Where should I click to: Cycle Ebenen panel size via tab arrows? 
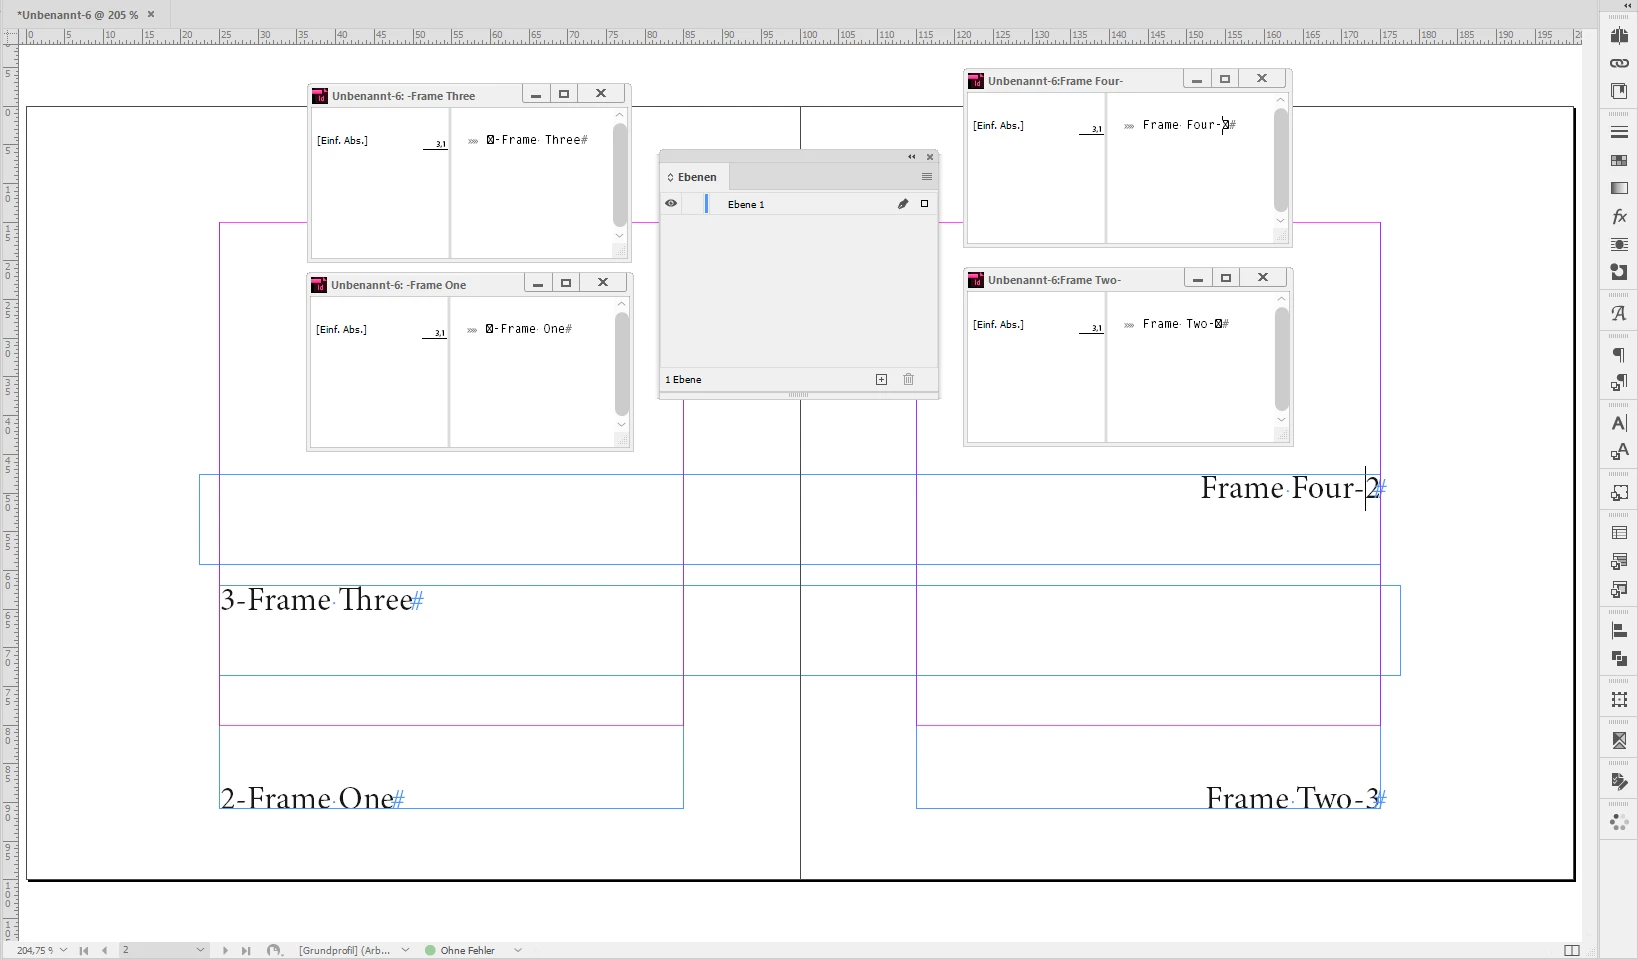[x=671, y=177]
